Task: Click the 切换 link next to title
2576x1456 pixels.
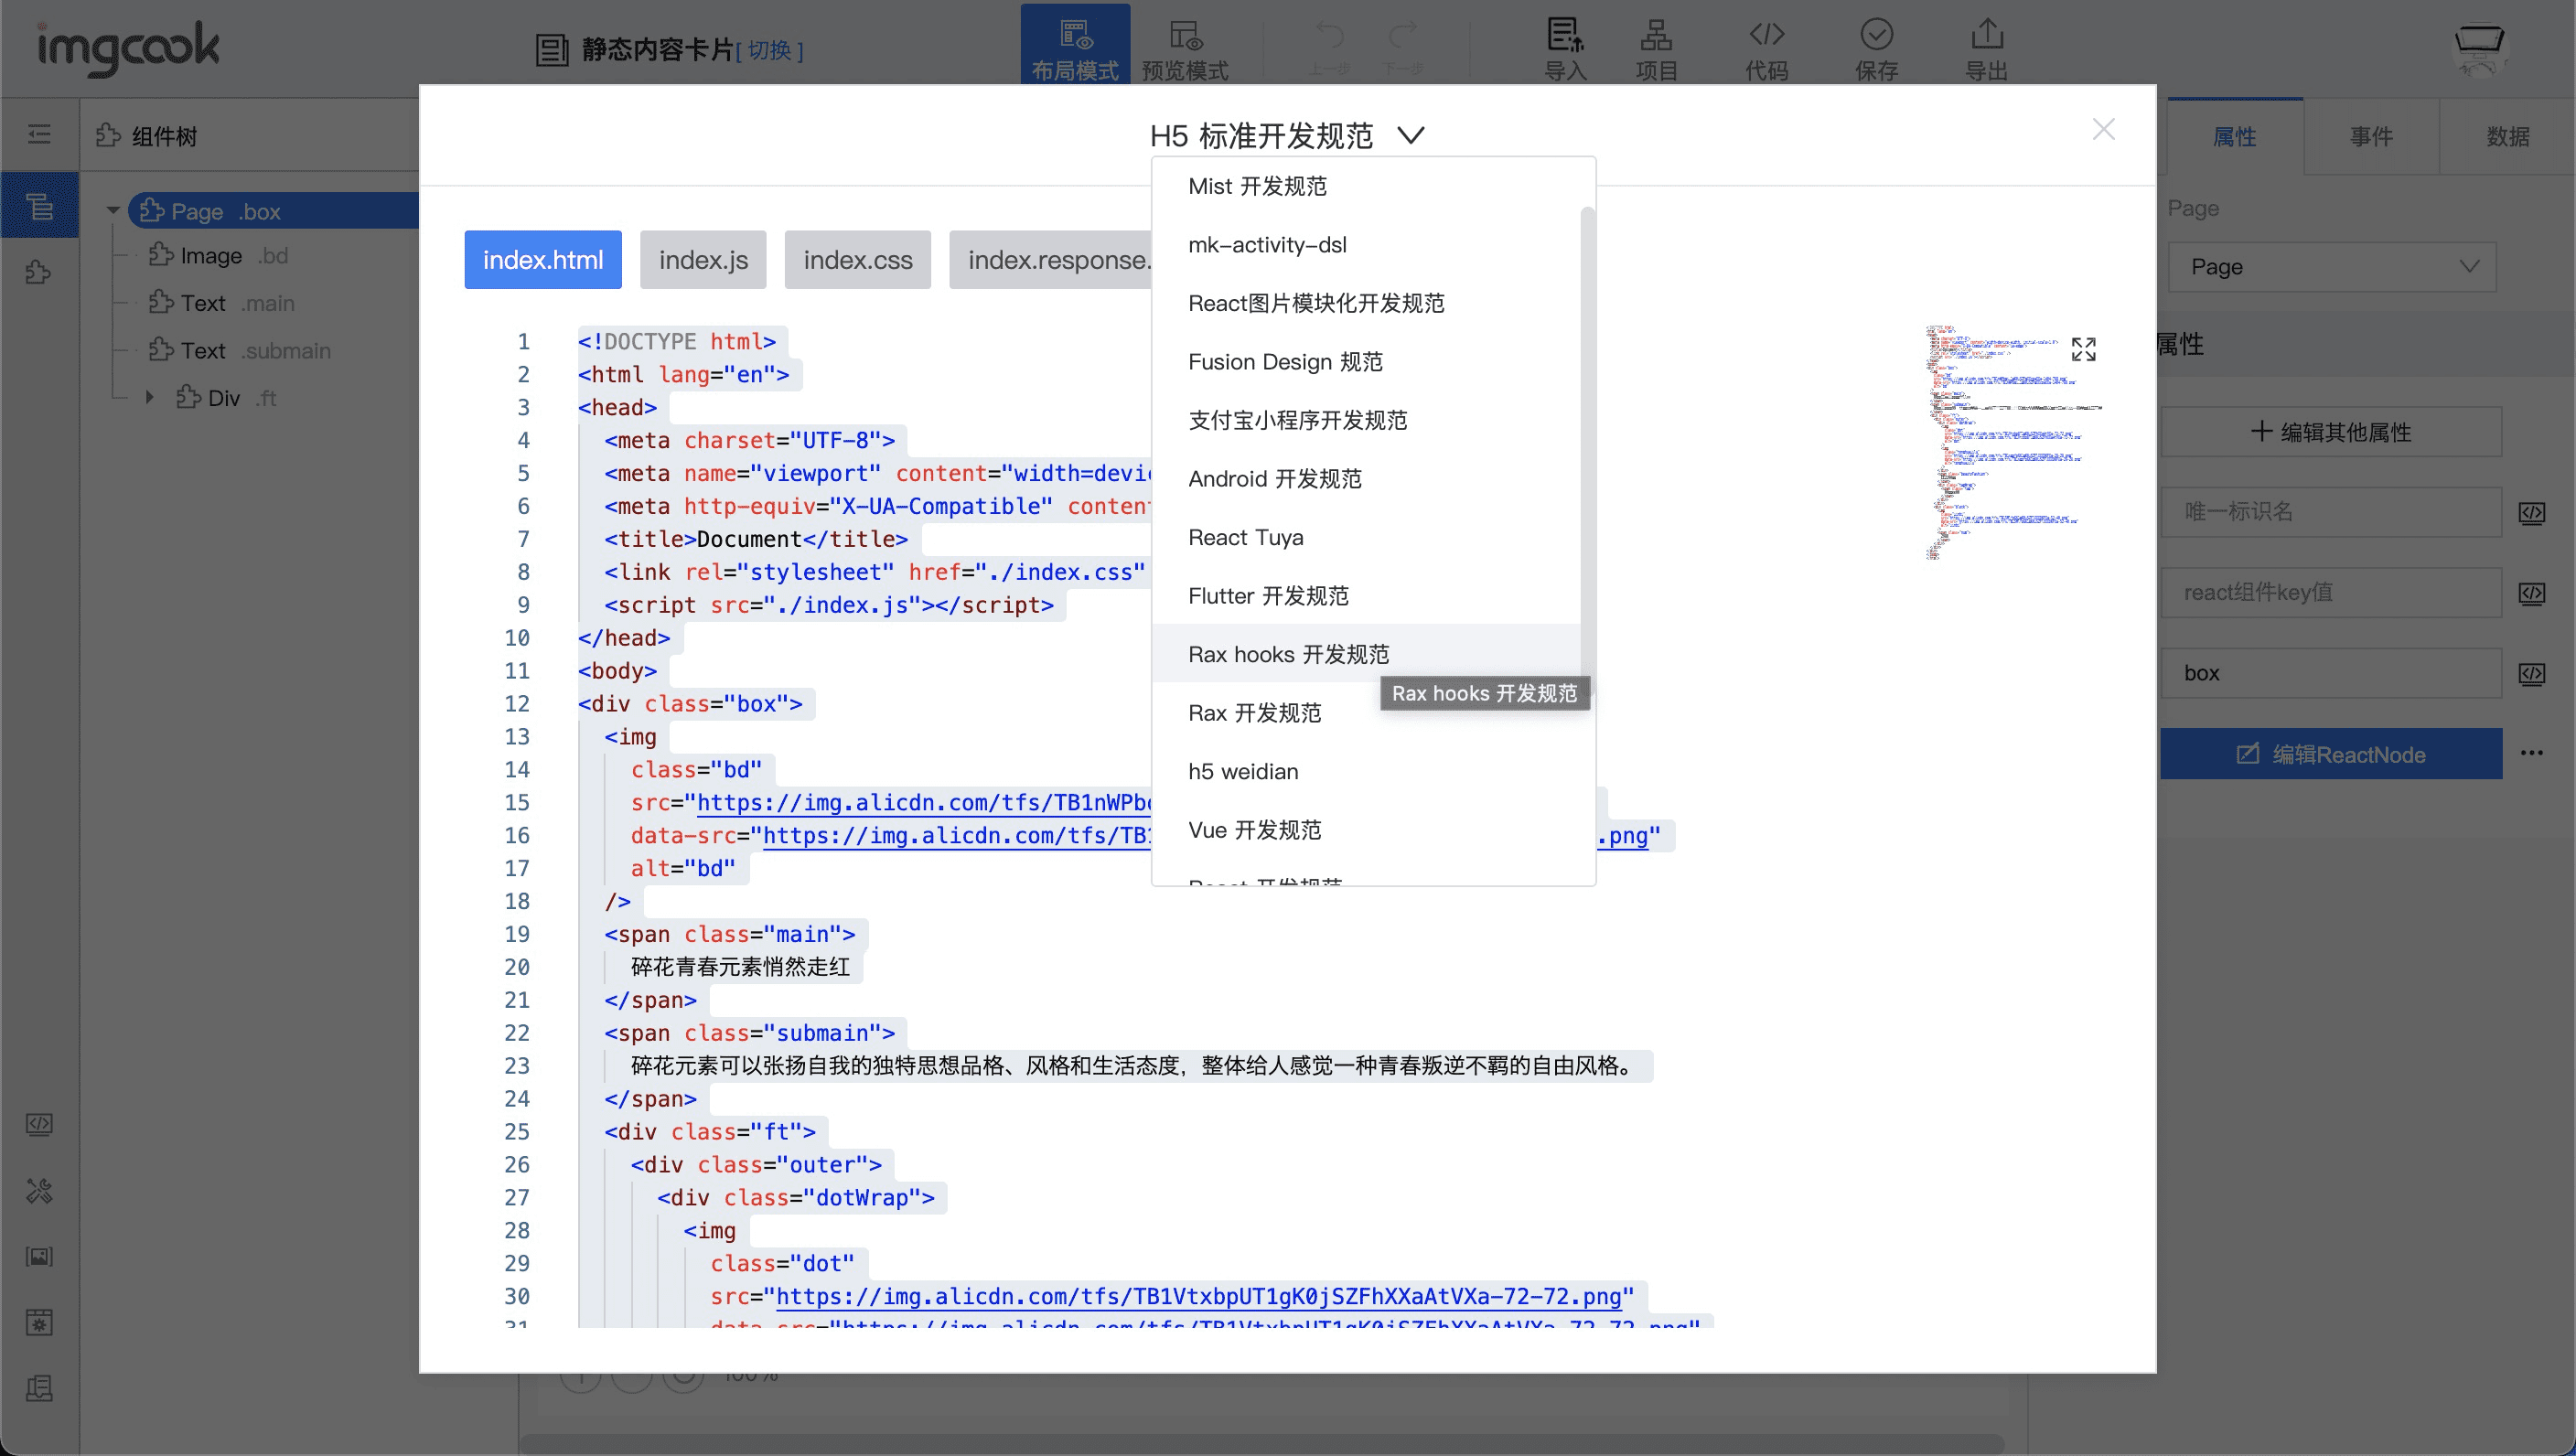Action: [769, 50]
